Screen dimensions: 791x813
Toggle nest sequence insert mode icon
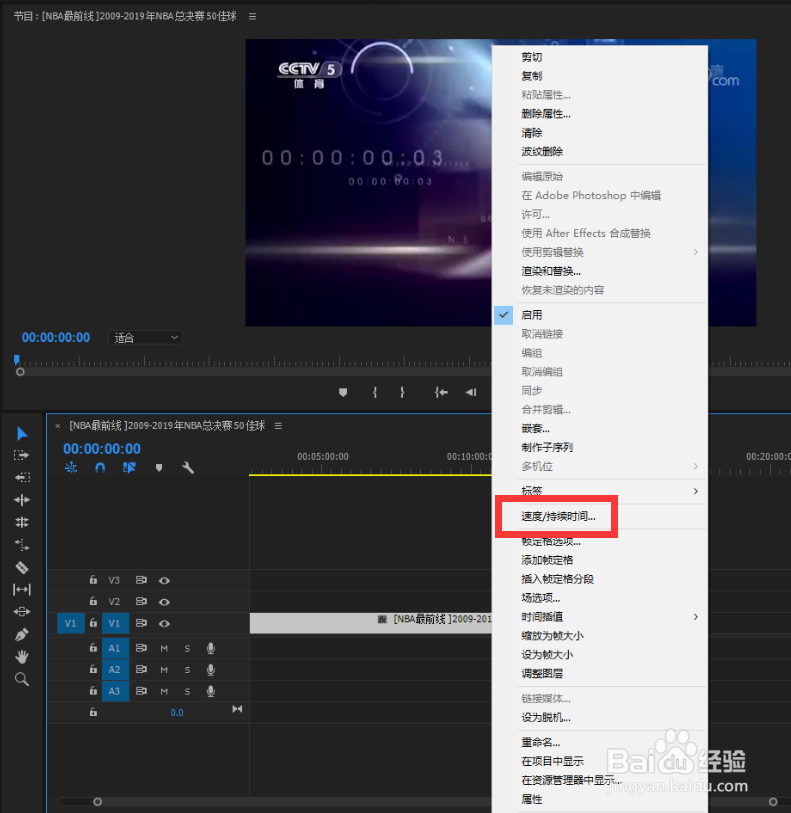click(x=71, y=468)
